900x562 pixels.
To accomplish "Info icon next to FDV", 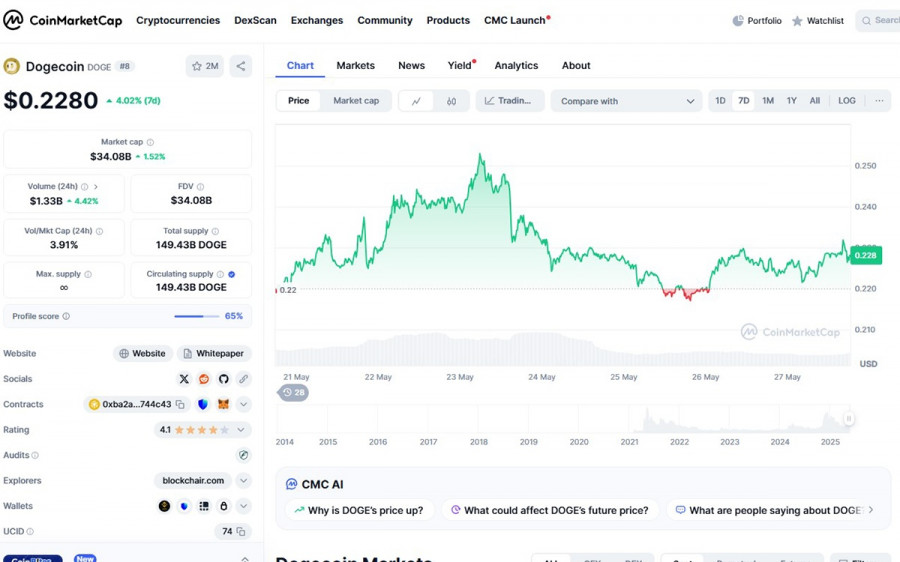I will [200, 187].
